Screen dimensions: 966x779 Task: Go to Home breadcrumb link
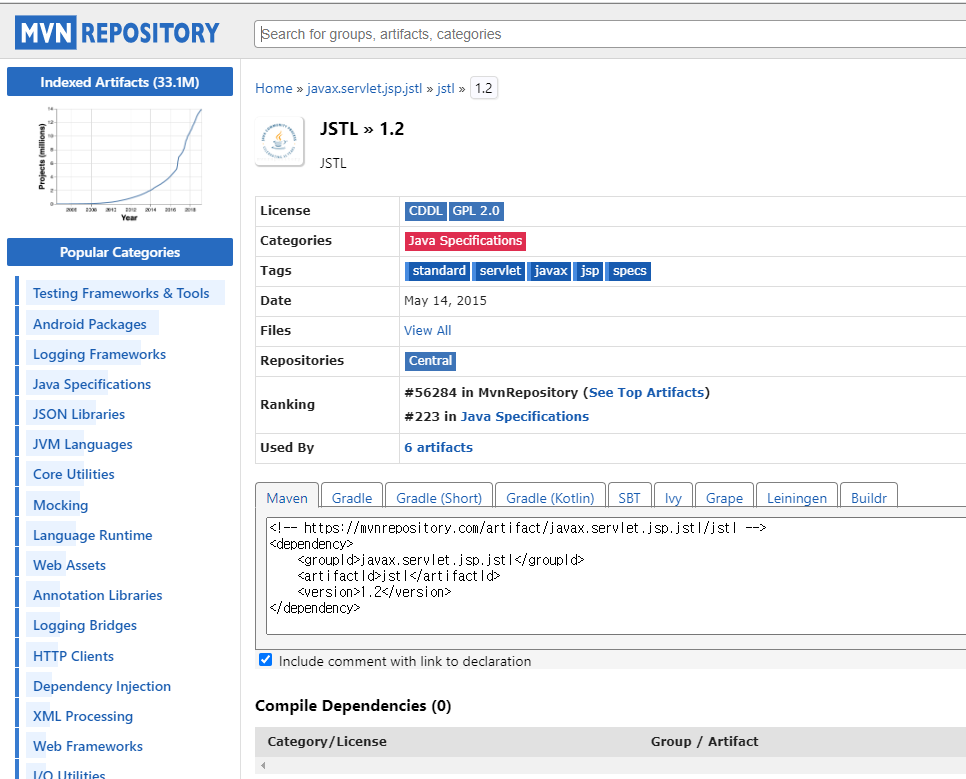pyautogui.click(x=274, y=88)
